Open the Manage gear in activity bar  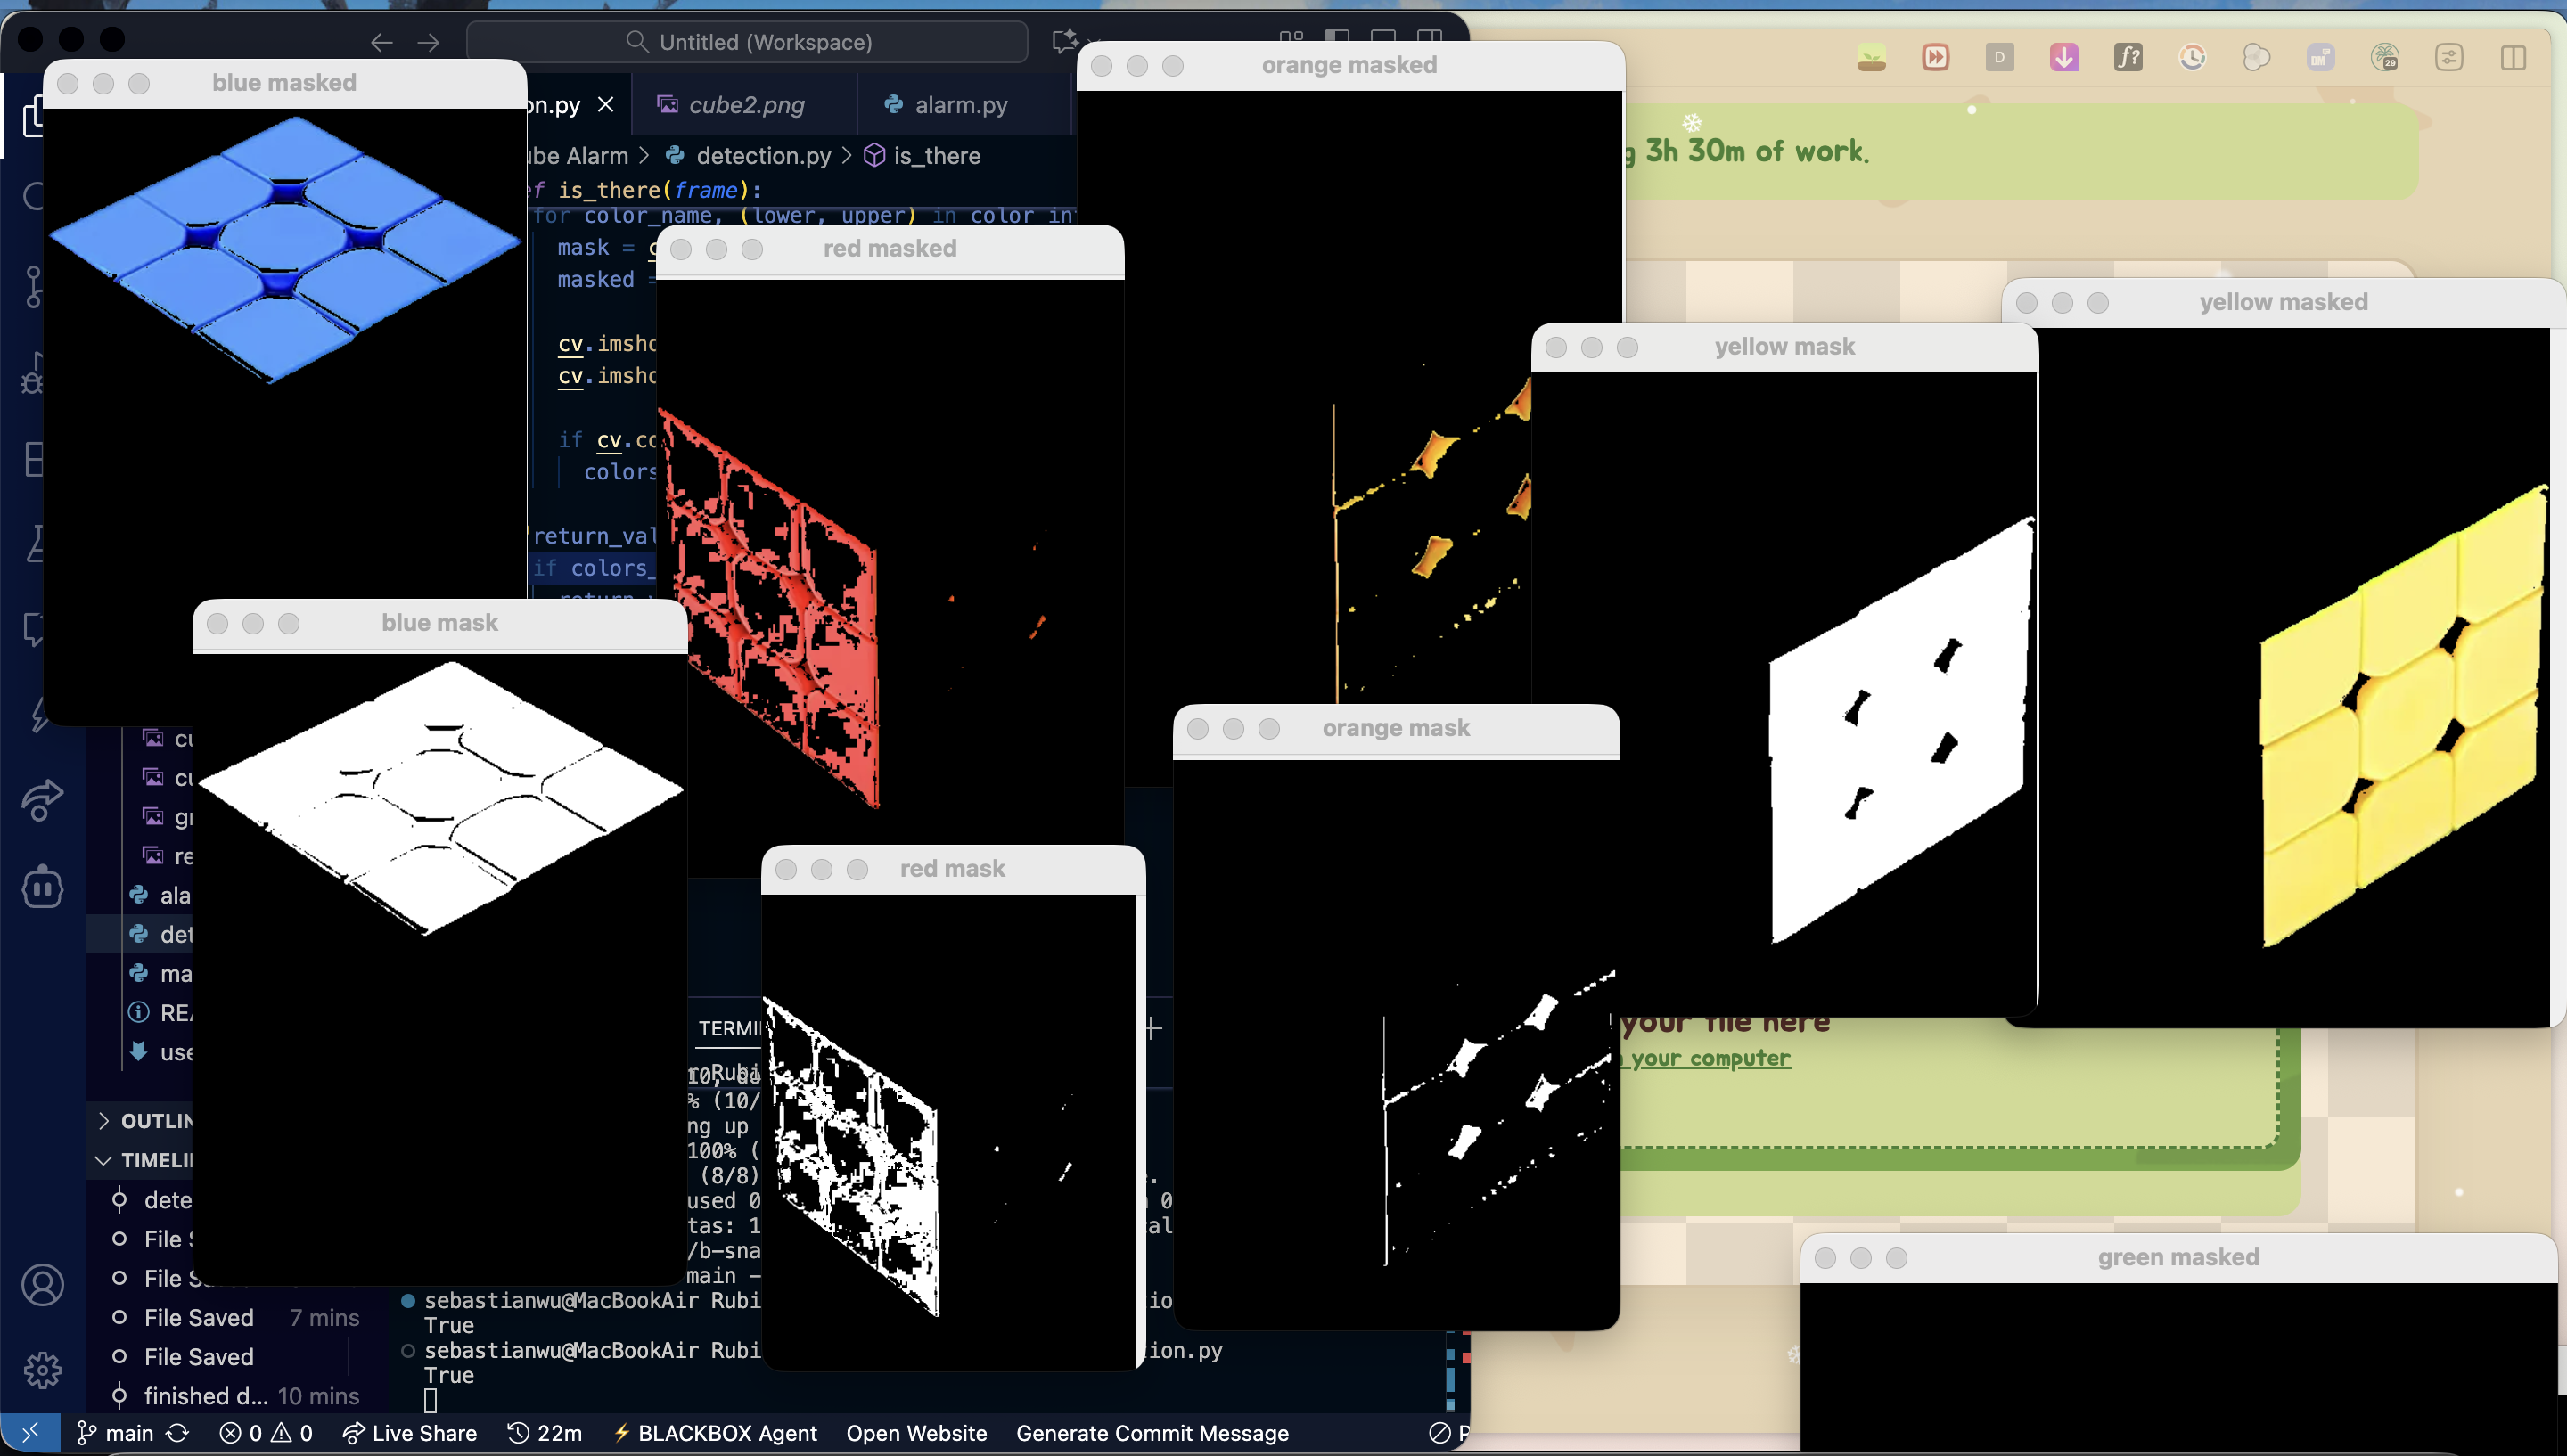42,1370
